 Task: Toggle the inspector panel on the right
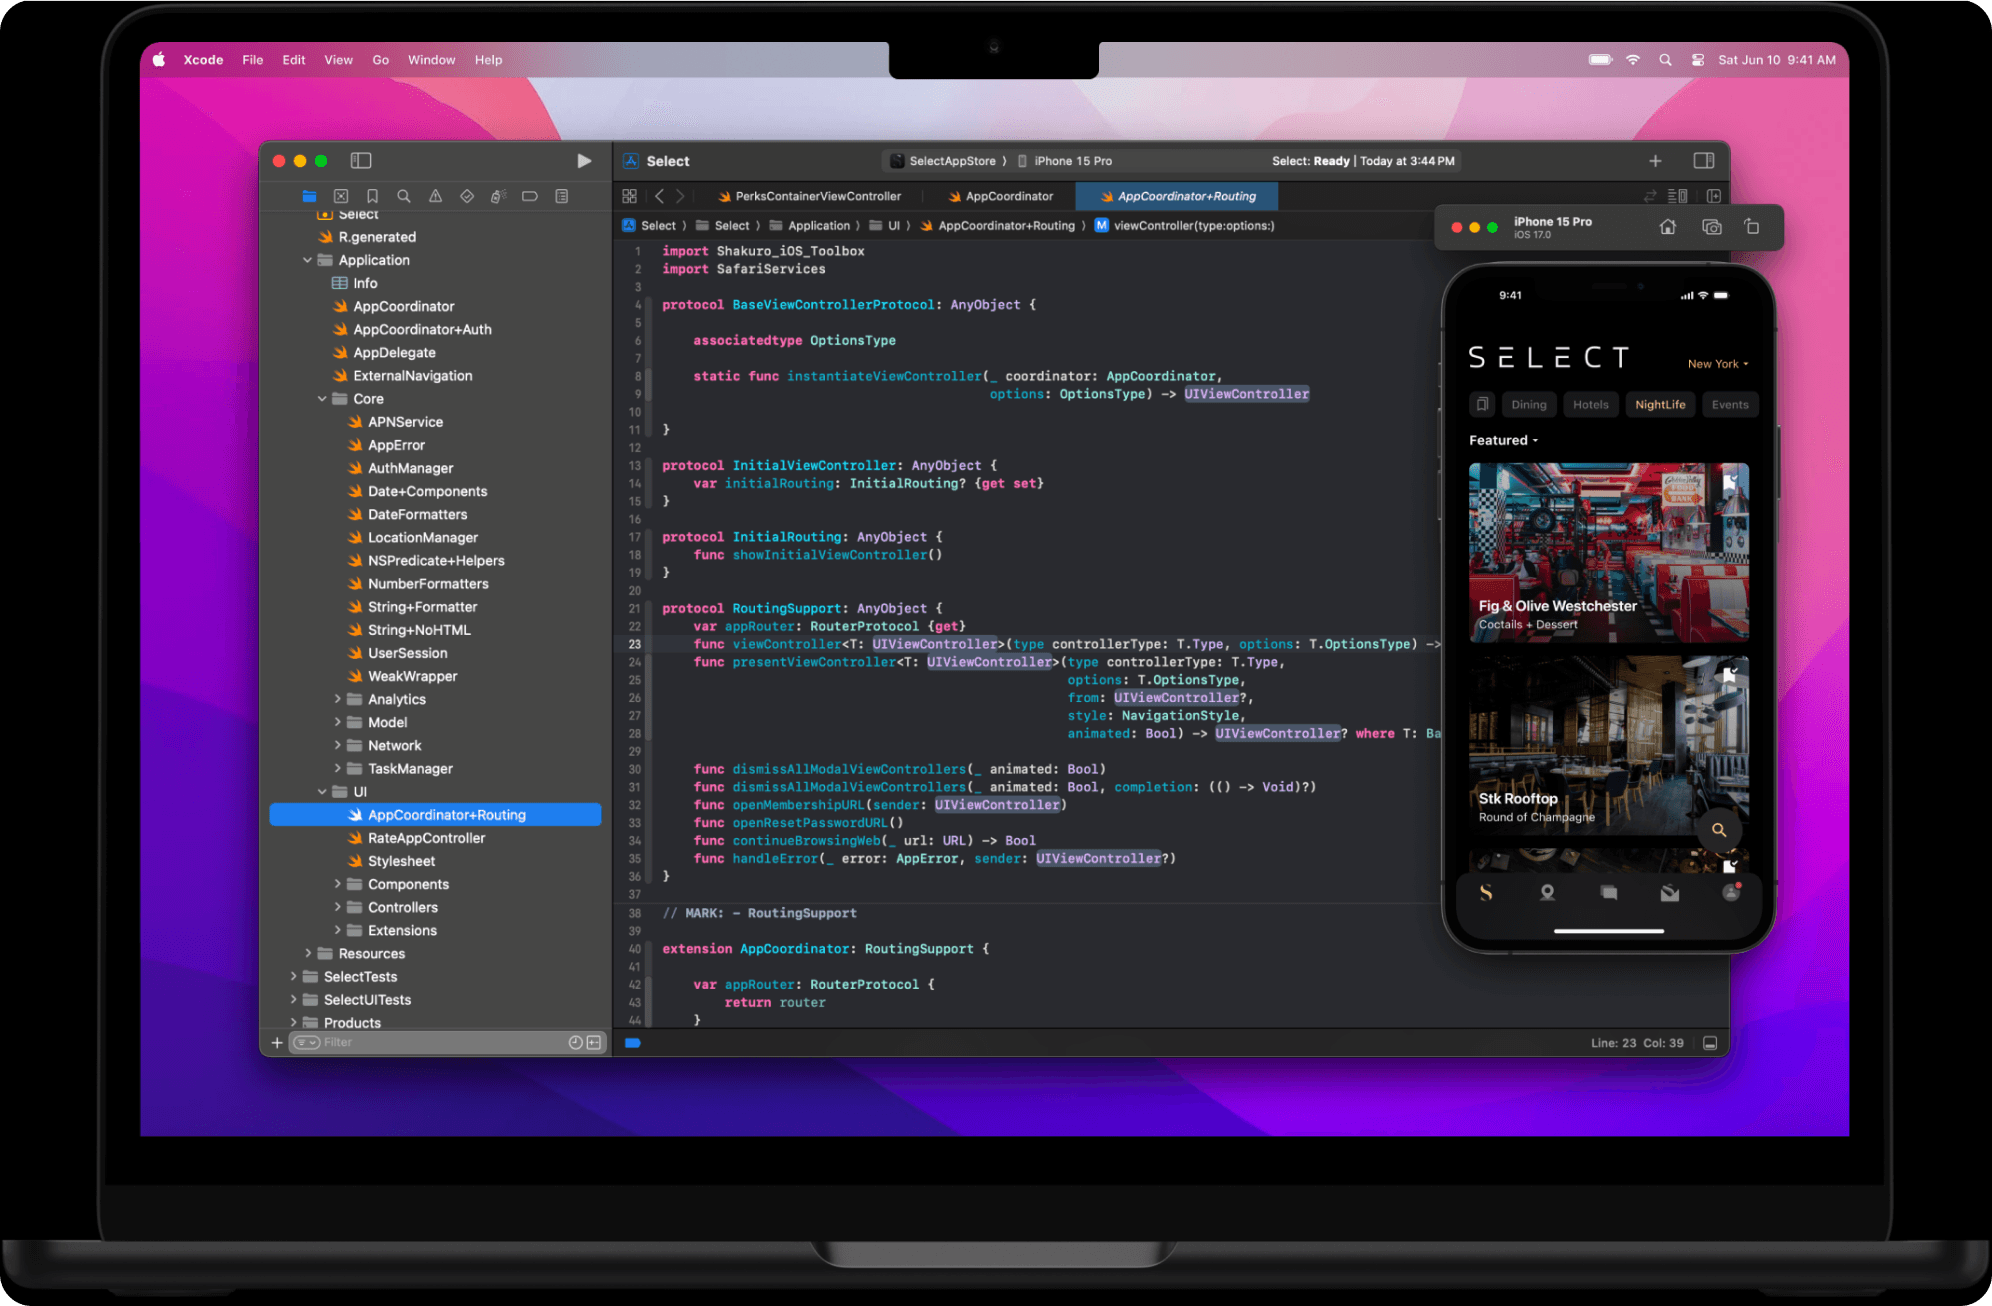(x=1704, y=161)
